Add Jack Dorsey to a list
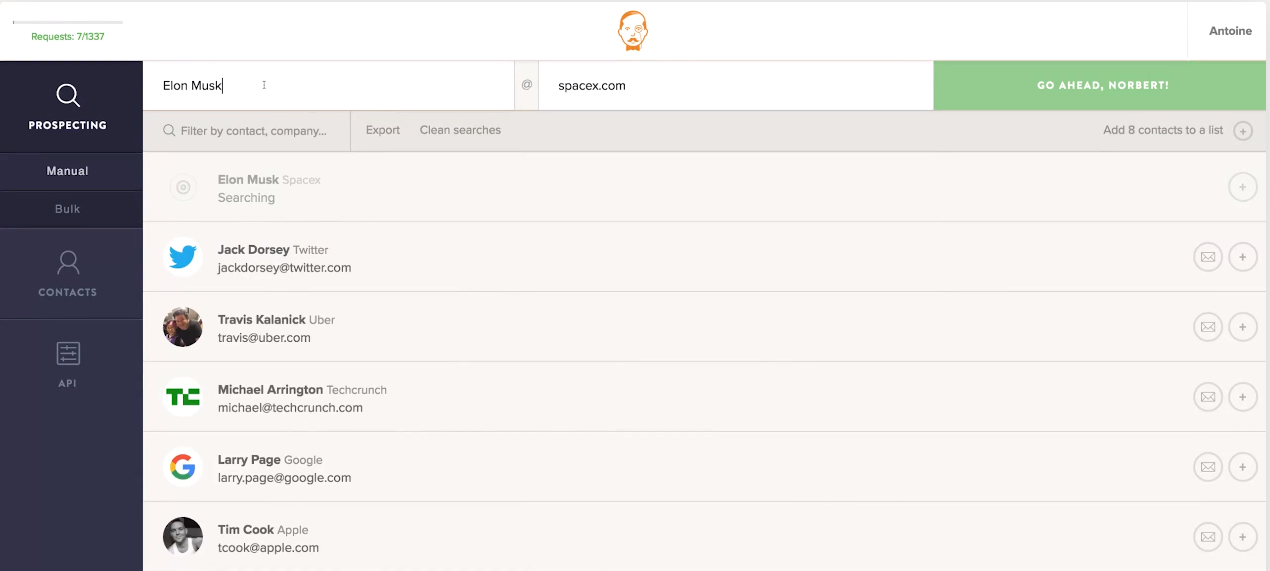The height and width of the screenshot is (571, 1270). (1242, 257)
